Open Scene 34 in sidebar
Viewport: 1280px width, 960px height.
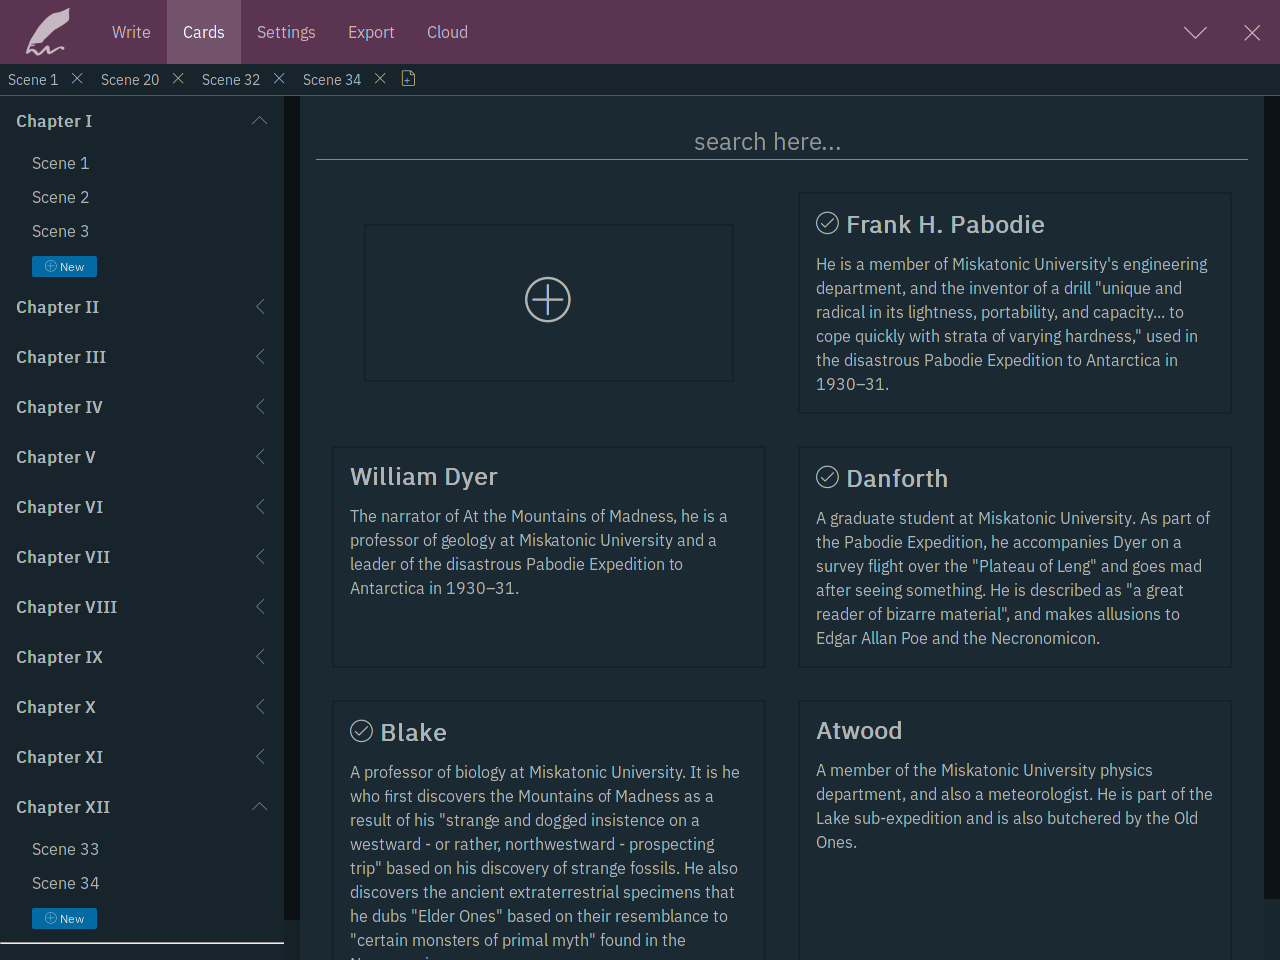pos(65,883)
